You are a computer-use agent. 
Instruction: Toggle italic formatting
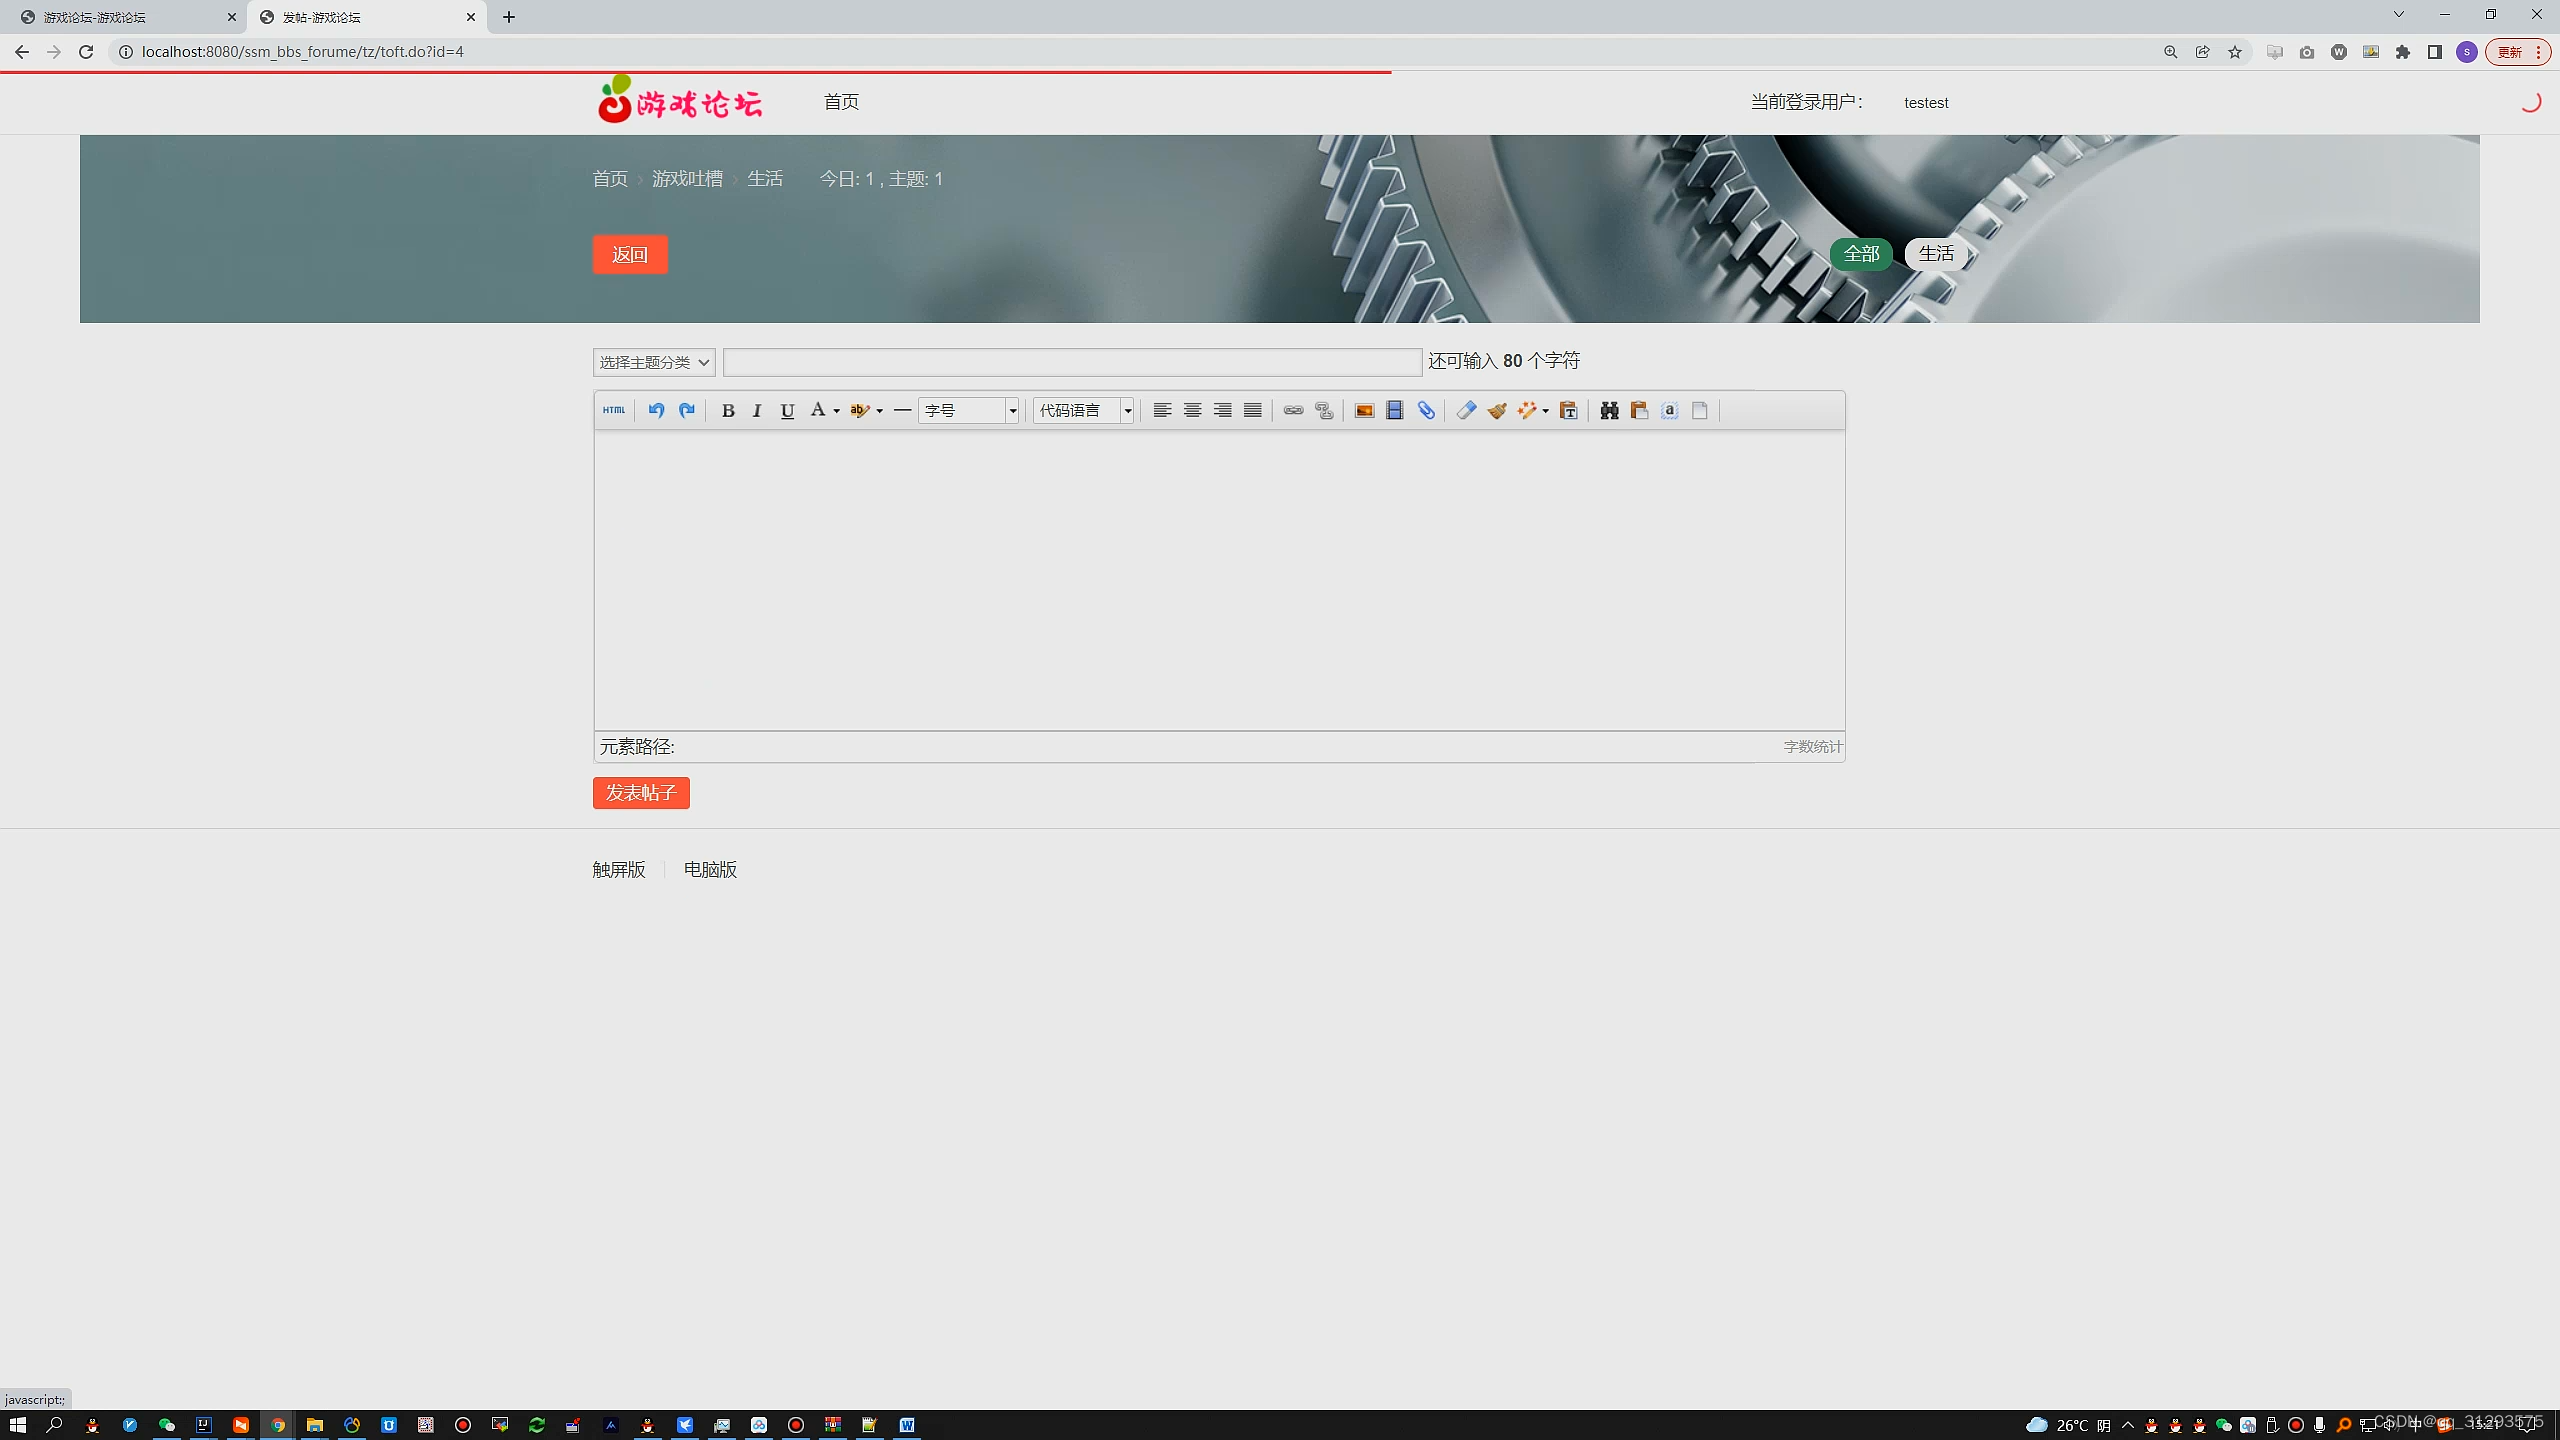(x=757, y=410)
